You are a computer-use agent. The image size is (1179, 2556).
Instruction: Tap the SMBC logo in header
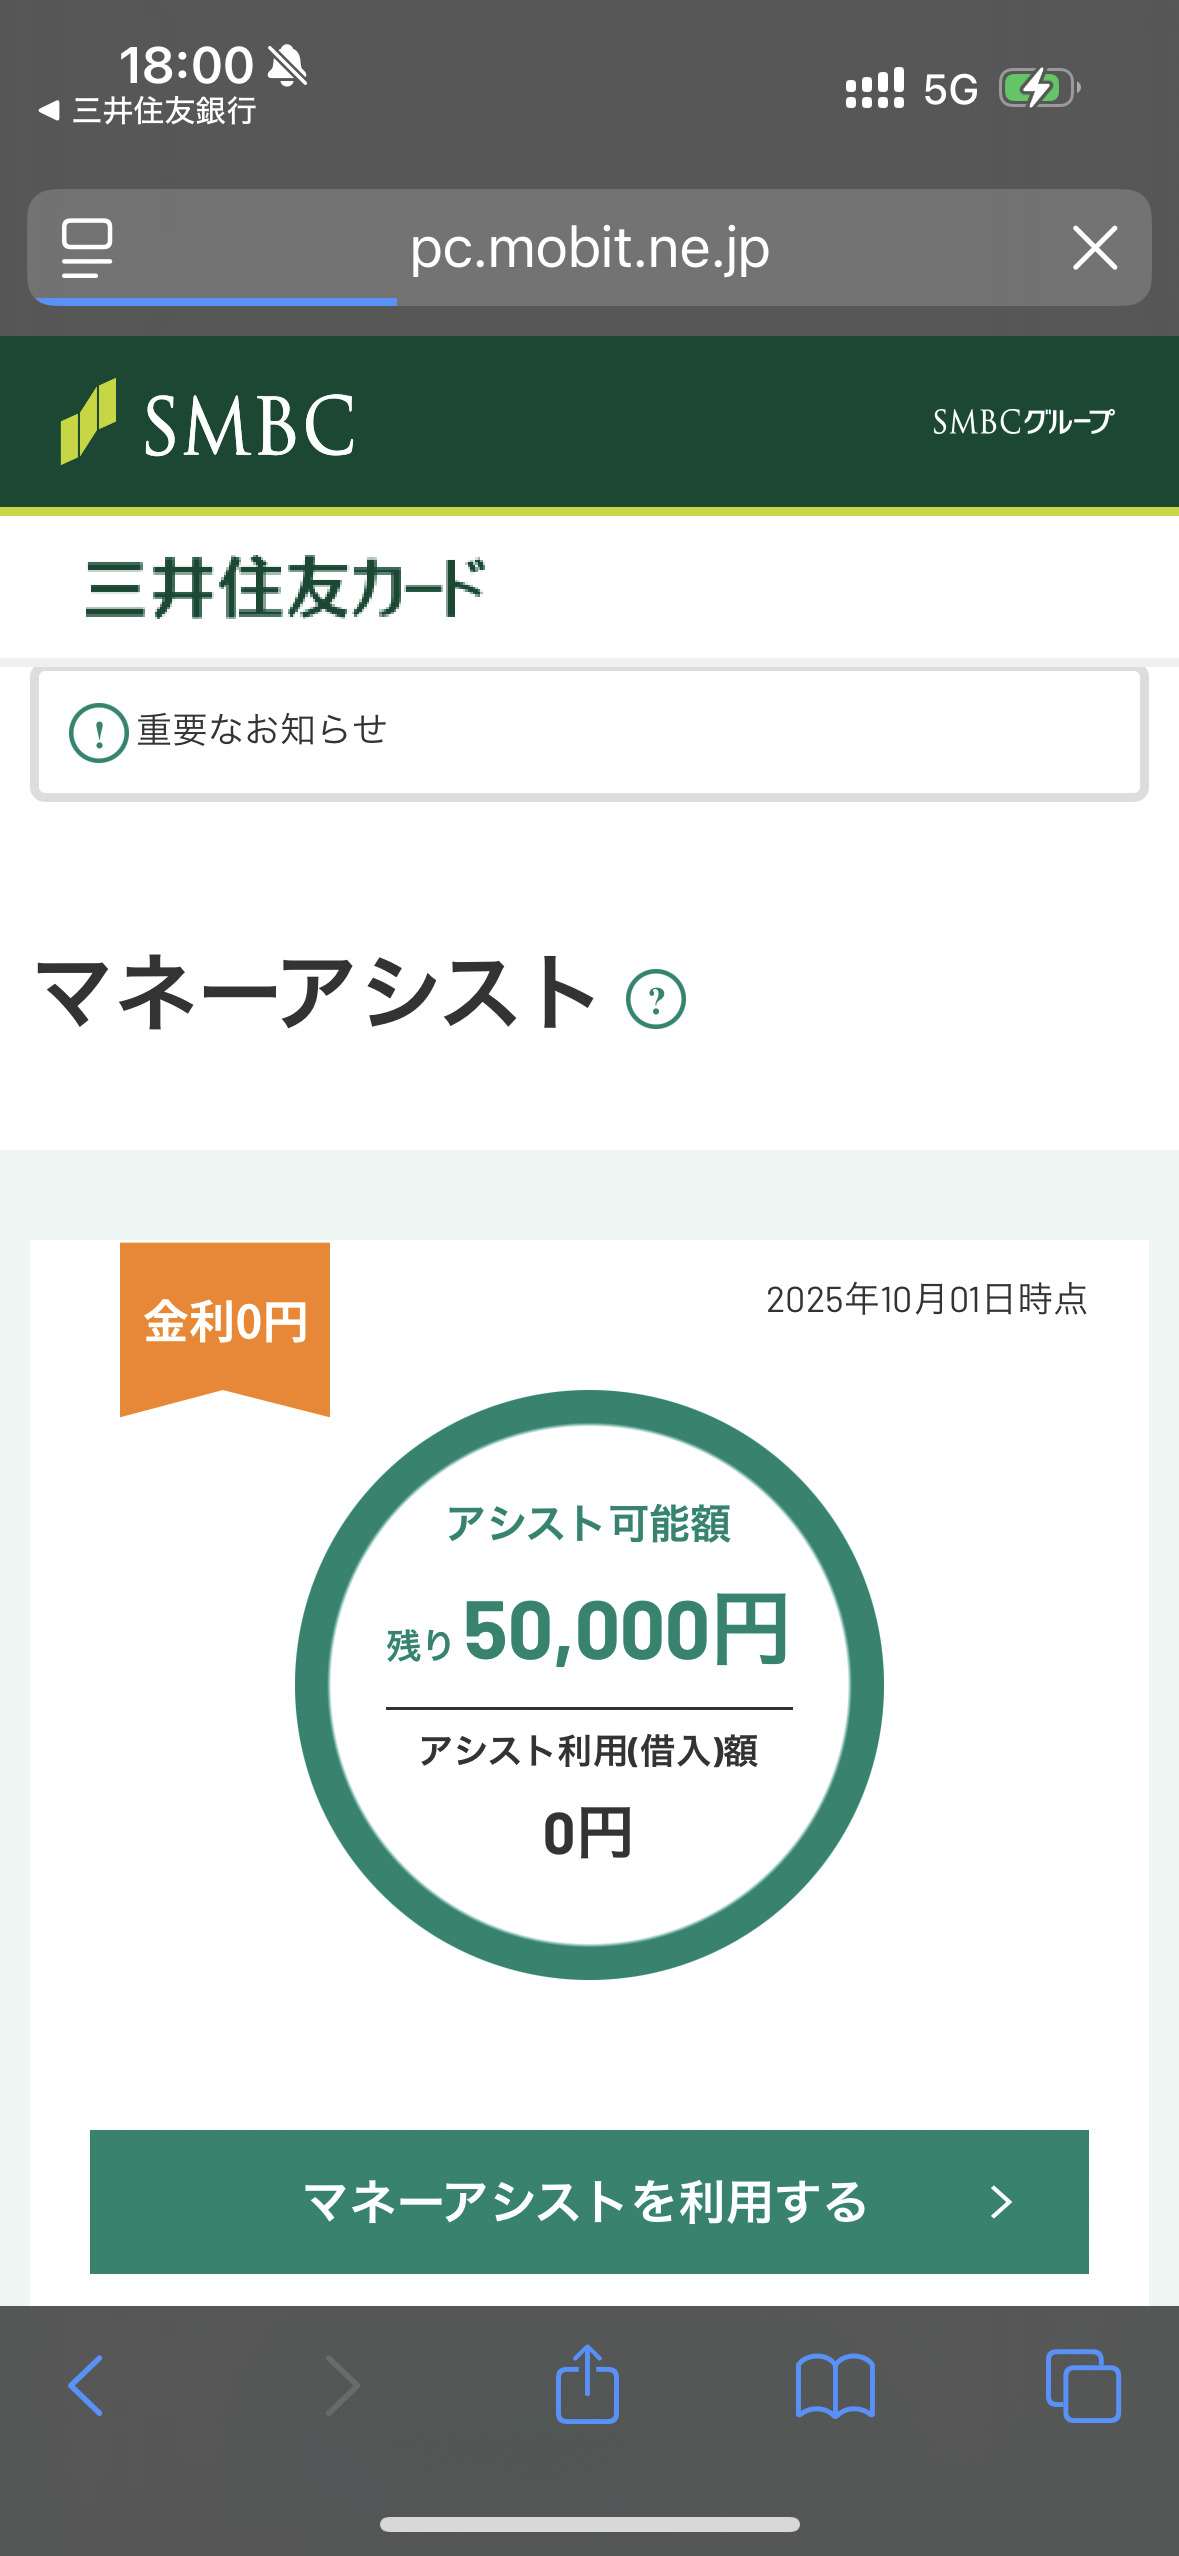pos(208,423)
